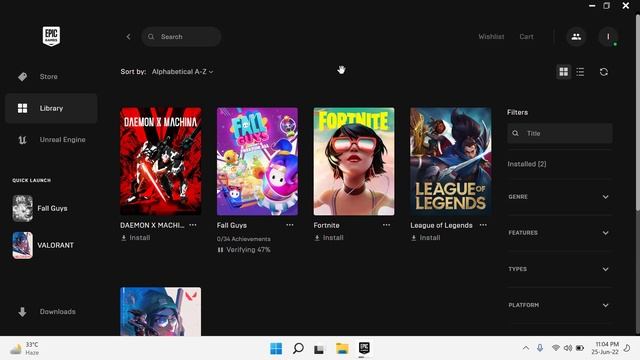Click Fall Guys 0/34 Achievements text
The width and height of the screenshot is (640, 360).
(x=244, y=239)
